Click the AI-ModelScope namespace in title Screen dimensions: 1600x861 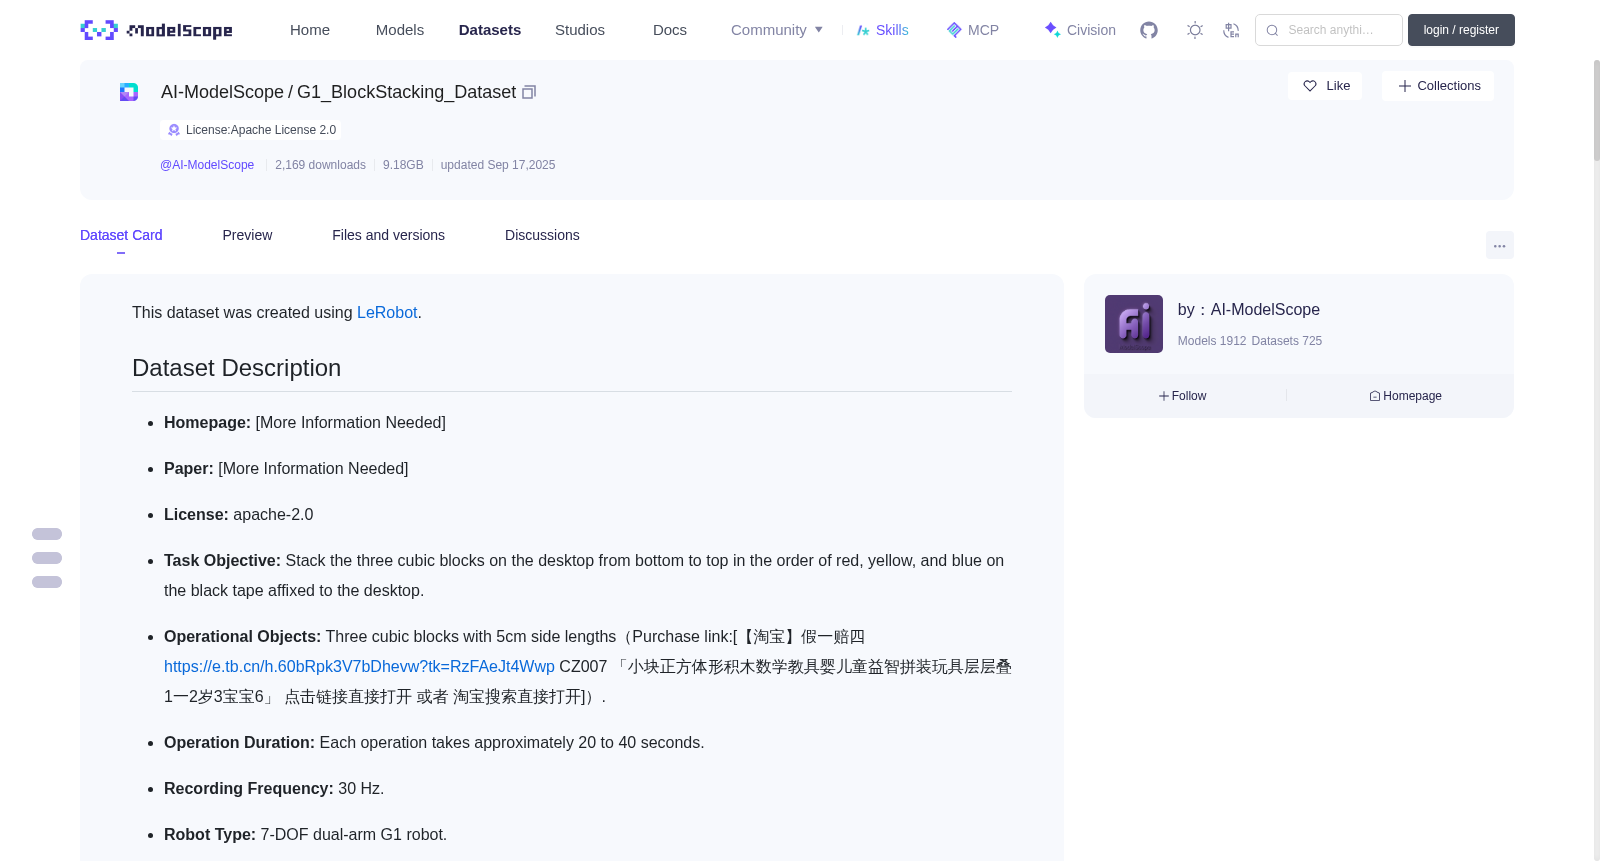coord(222,92)
